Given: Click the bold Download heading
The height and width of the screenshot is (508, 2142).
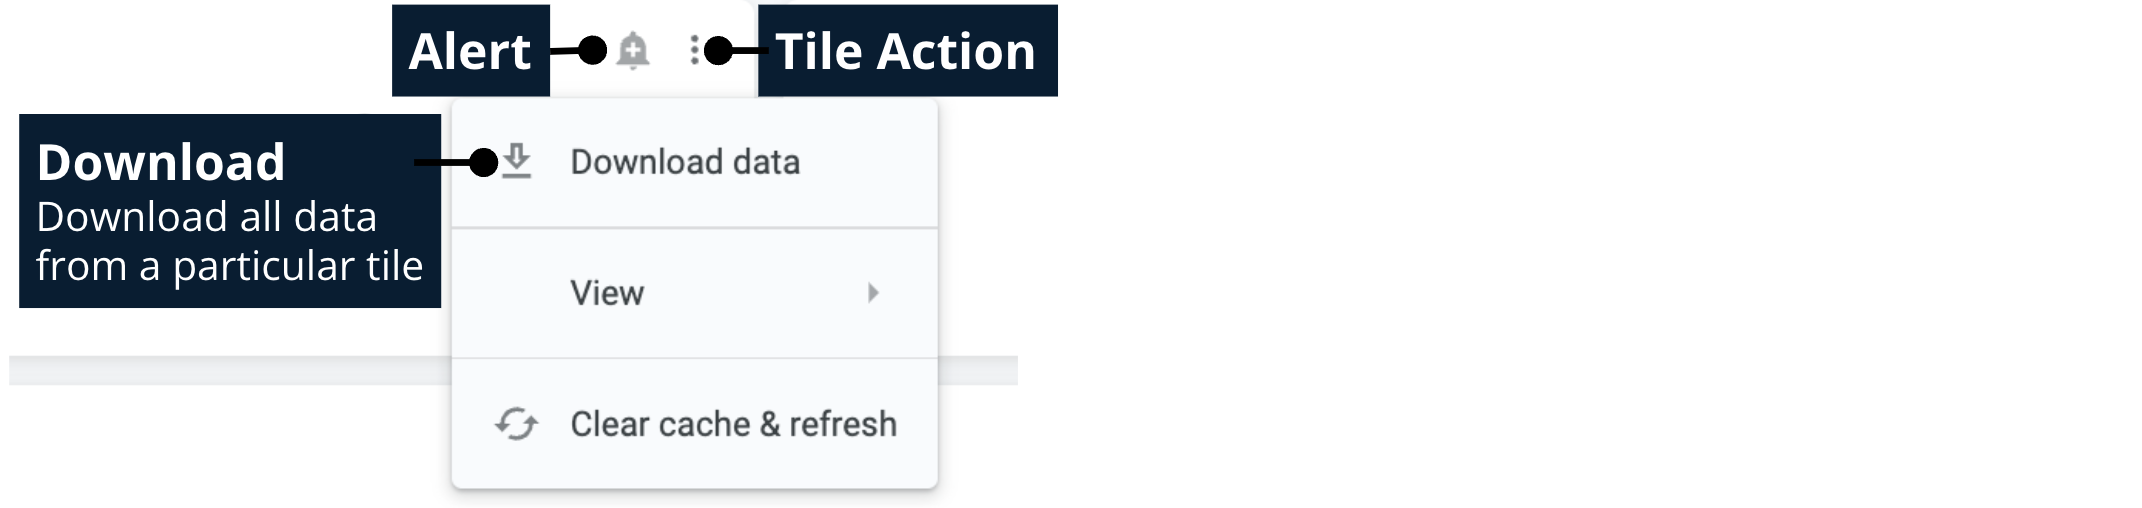Looking at the screenshot, I should click(x=161, y=162).
